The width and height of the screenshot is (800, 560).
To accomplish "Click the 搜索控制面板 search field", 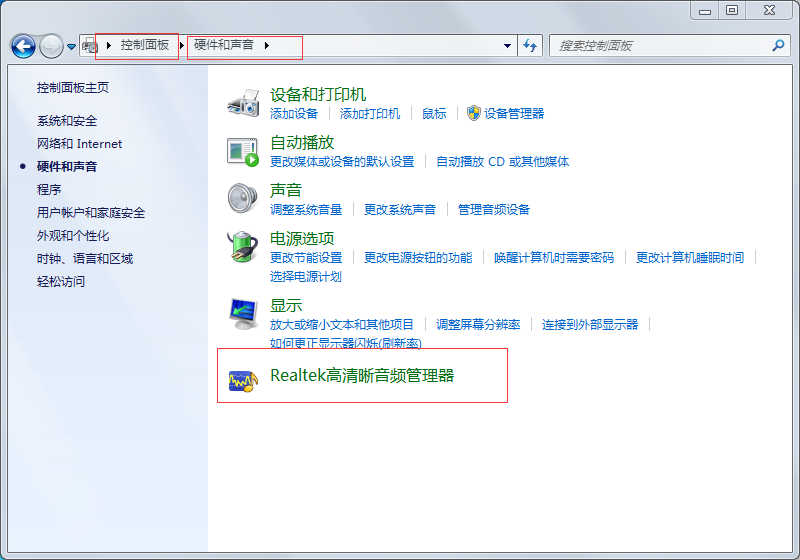I will coord(660,46).
